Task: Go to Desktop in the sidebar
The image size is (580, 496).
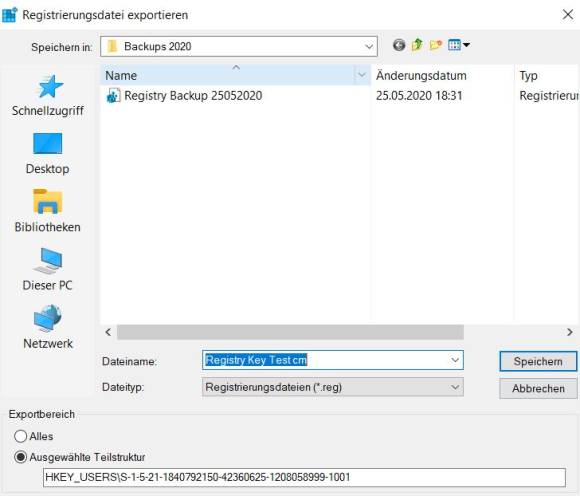Action: 48,153
